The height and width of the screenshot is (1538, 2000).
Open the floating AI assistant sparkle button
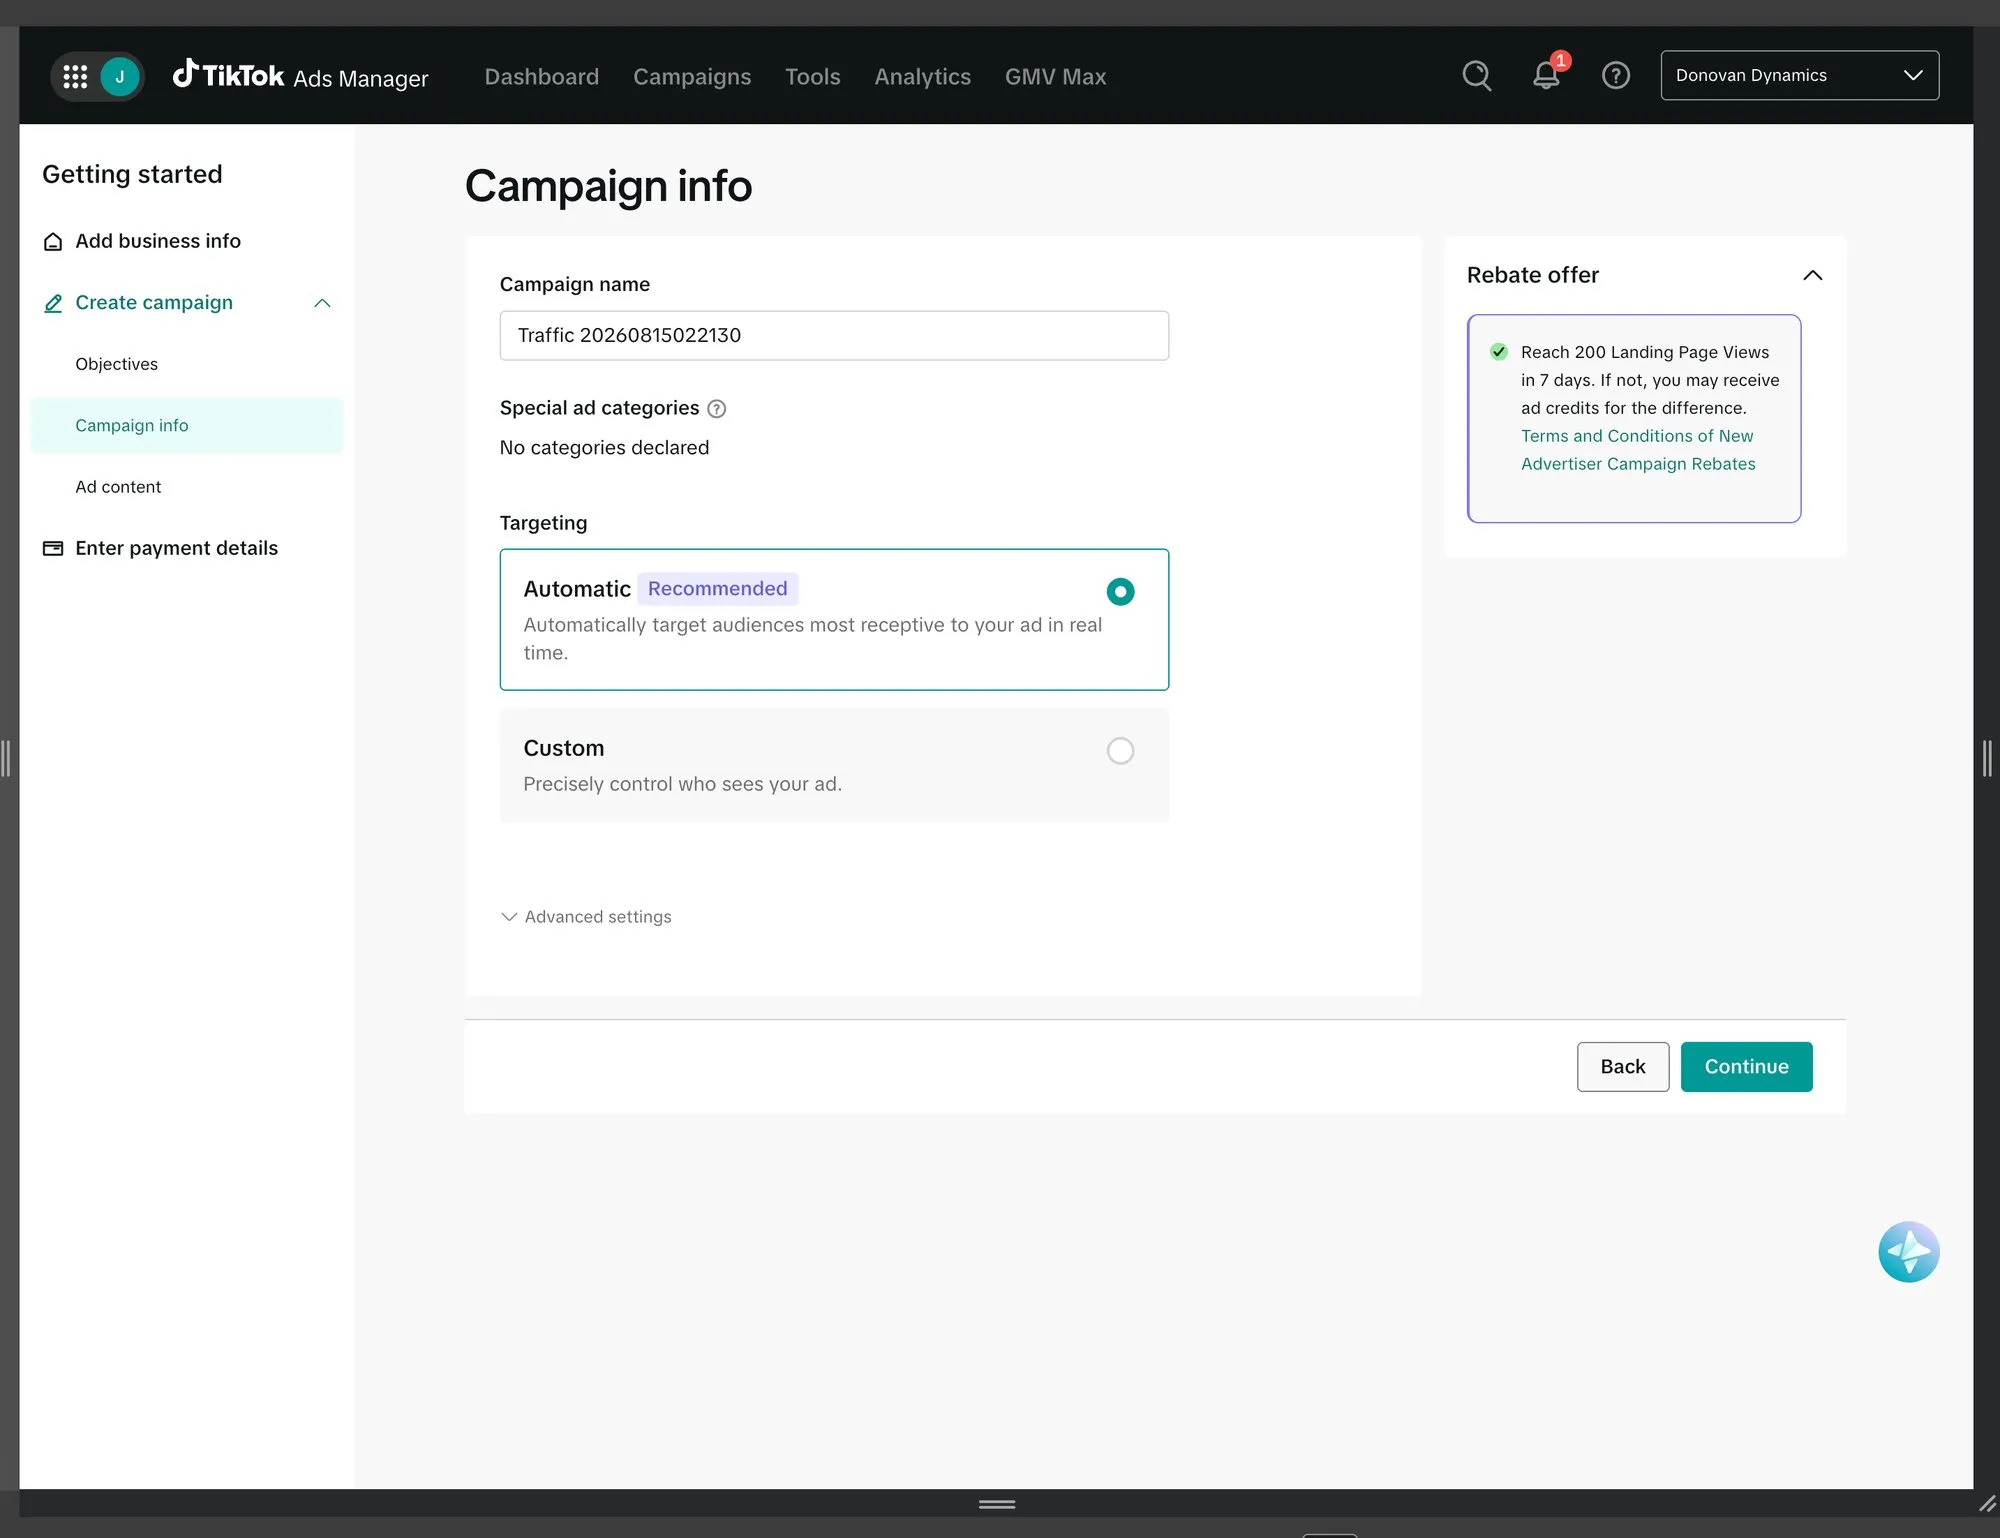pos(1908,1252)
